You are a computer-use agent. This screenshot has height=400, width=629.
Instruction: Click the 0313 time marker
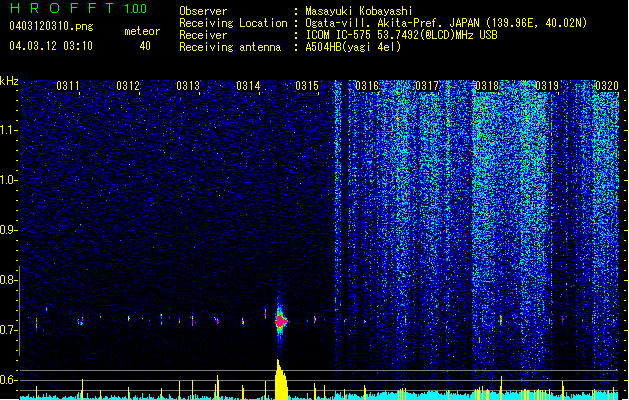(x=188, y=85)
